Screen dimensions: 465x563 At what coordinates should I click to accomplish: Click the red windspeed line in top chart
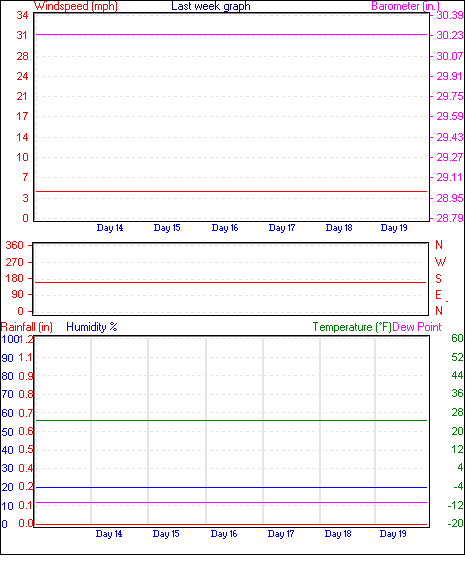coord(232,191)
